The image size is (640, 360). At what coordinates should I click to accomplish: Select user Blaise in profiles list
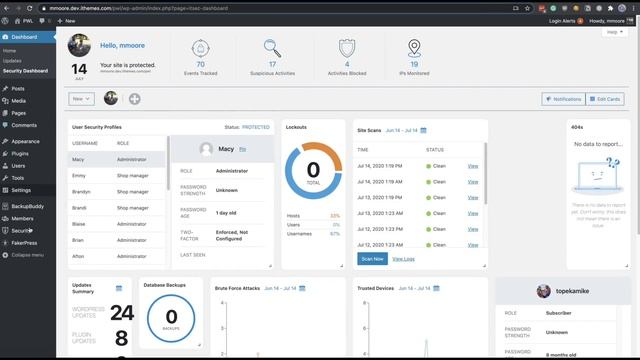click(117, 224)
